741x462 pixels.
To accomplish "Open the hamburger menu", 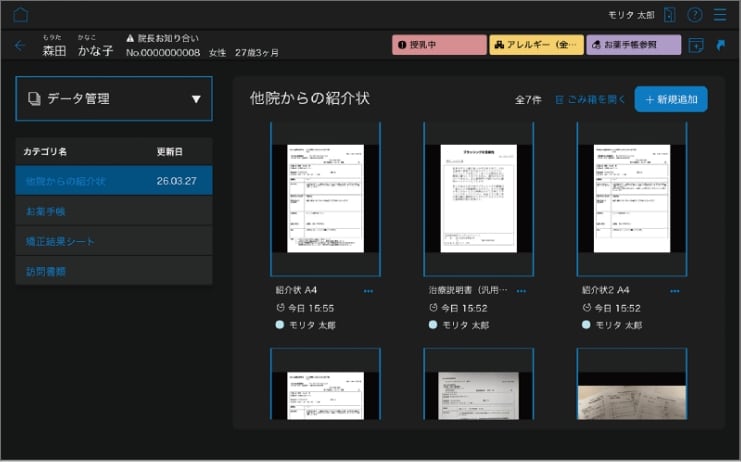I will 720,15.
